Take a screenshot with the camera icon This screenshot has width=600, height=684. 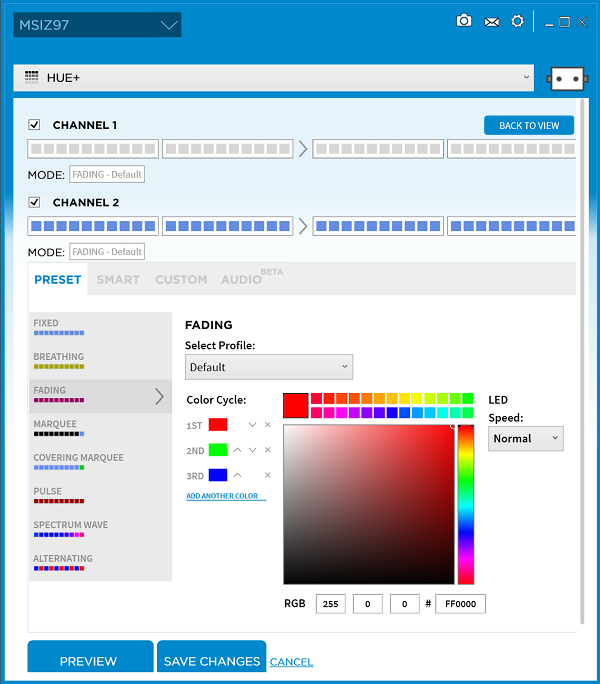464,21
